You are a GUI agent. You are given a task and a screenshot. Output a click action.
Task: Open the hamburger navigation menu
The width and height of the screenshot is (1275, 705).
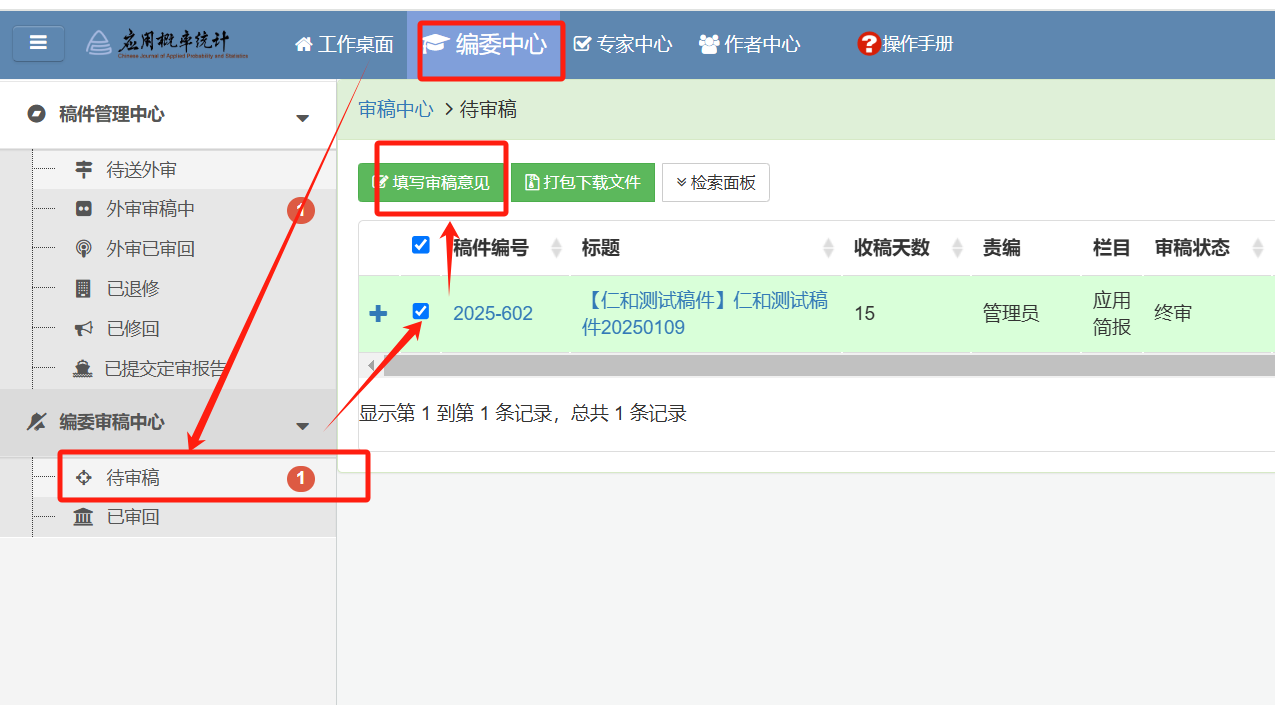tap(38, 43)
